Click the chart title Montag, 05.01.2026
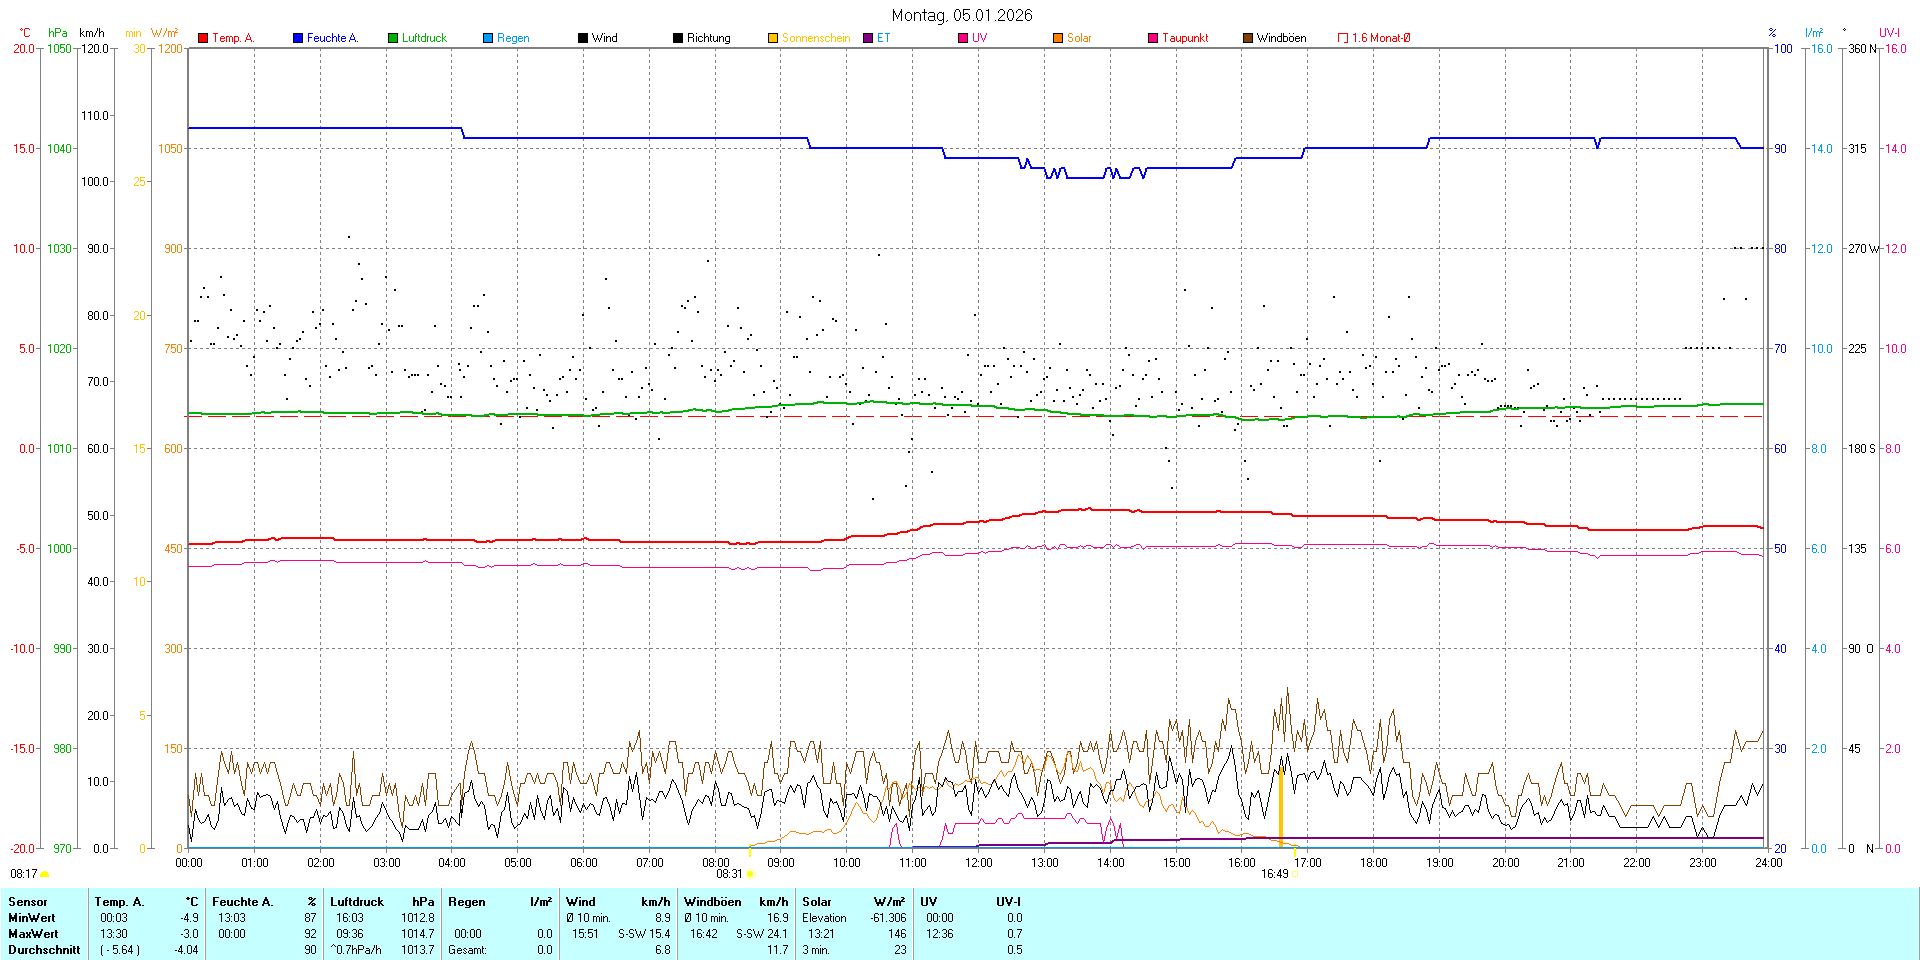Image resolution: width=1920 pixels, height=960 pixels. (961, 15)
